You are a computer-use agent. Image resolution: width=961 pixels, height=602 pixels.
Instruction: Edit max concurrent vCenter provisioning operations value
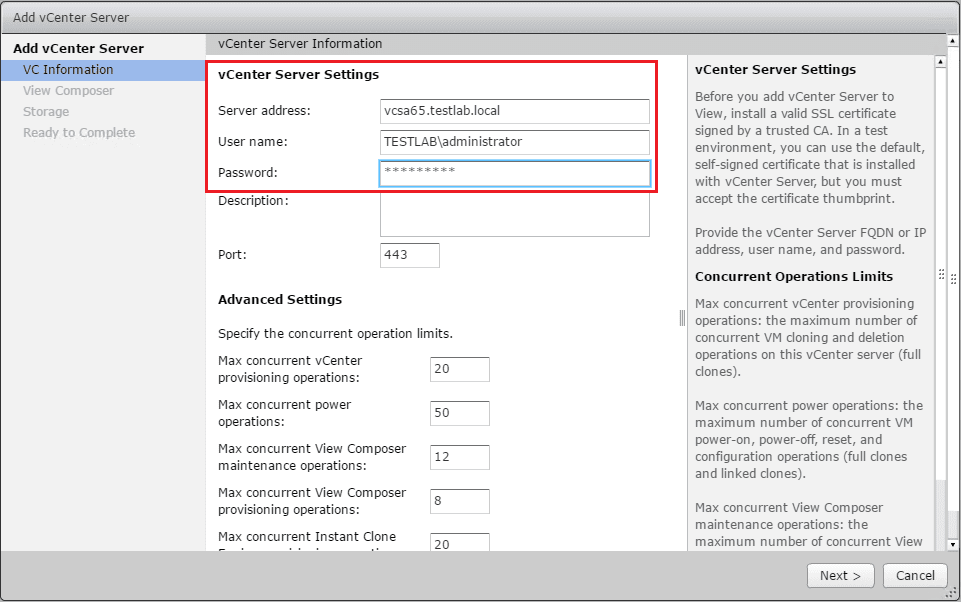coord(459,369)
